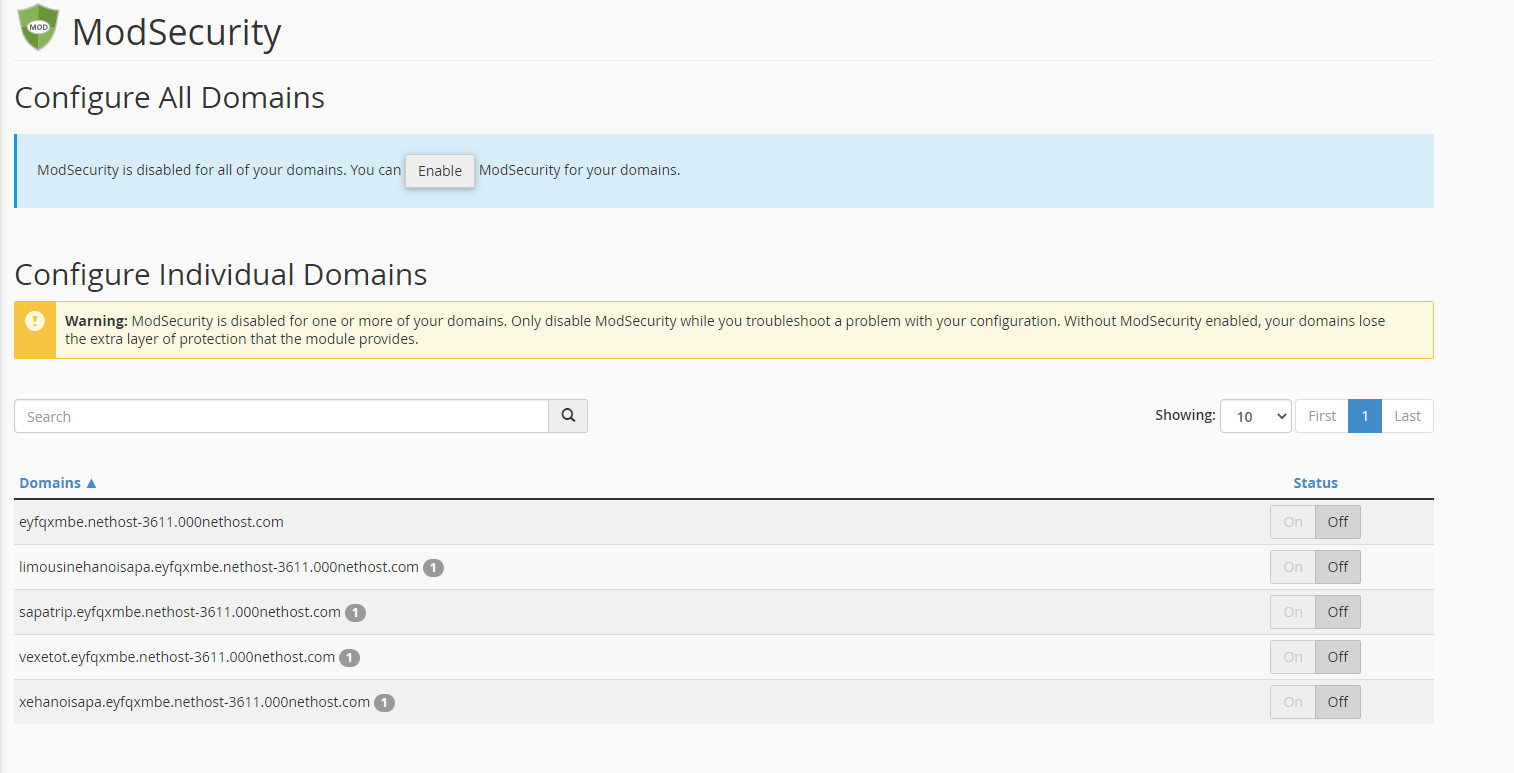Sort by the Status column header
1514x773 pixels.
point(1315,483)
